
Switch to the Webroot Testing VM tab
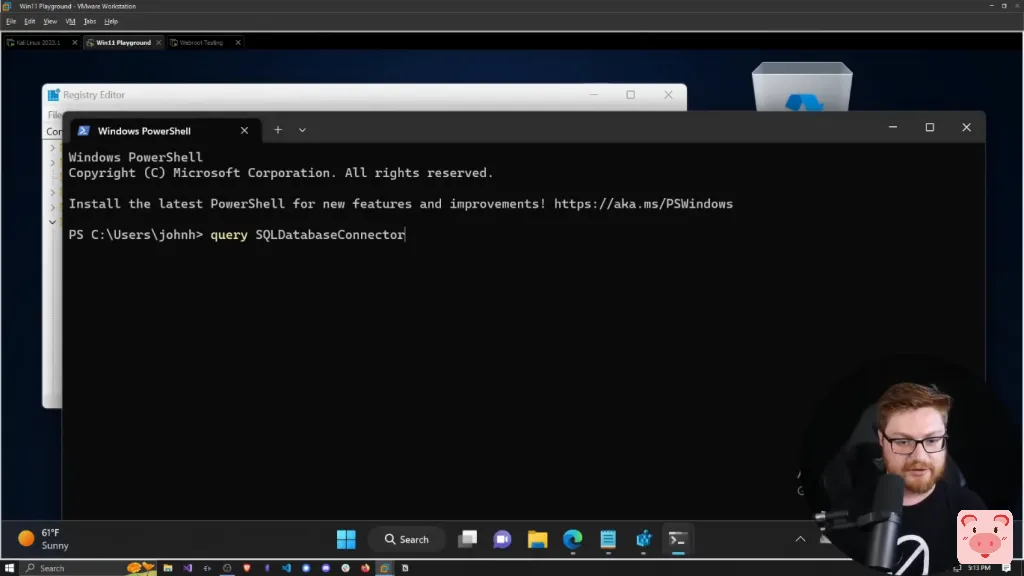coord(200,42)
